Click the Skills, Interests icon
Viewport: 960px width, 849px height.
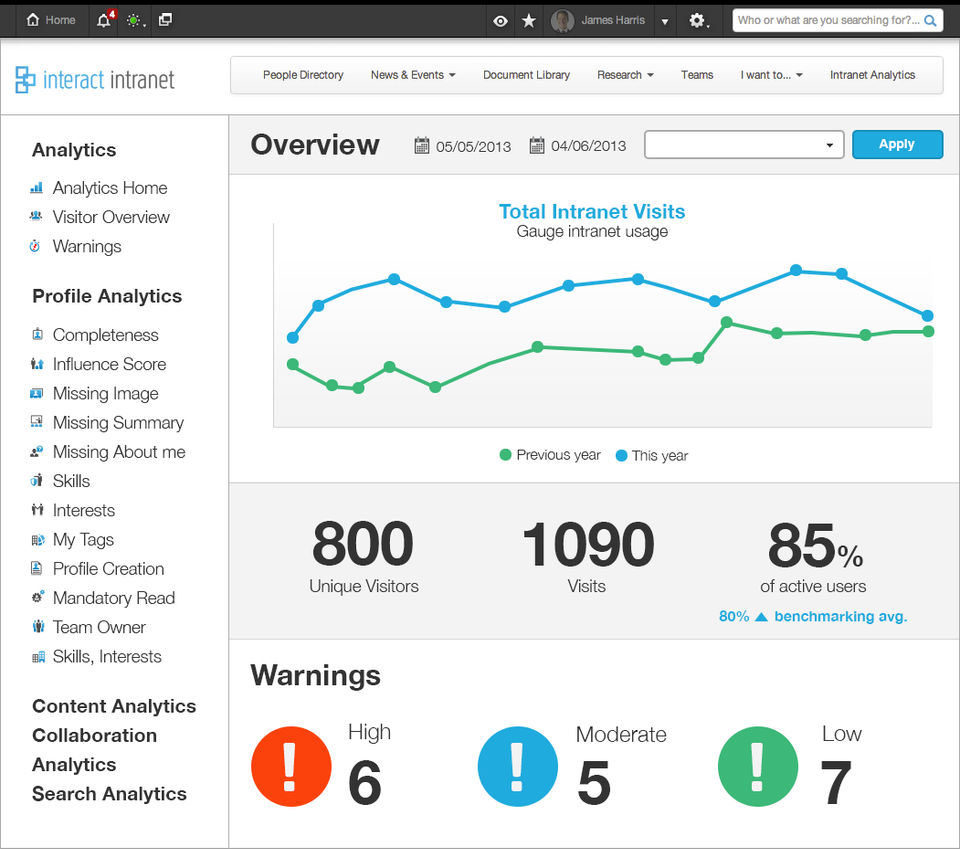[38, 657]
